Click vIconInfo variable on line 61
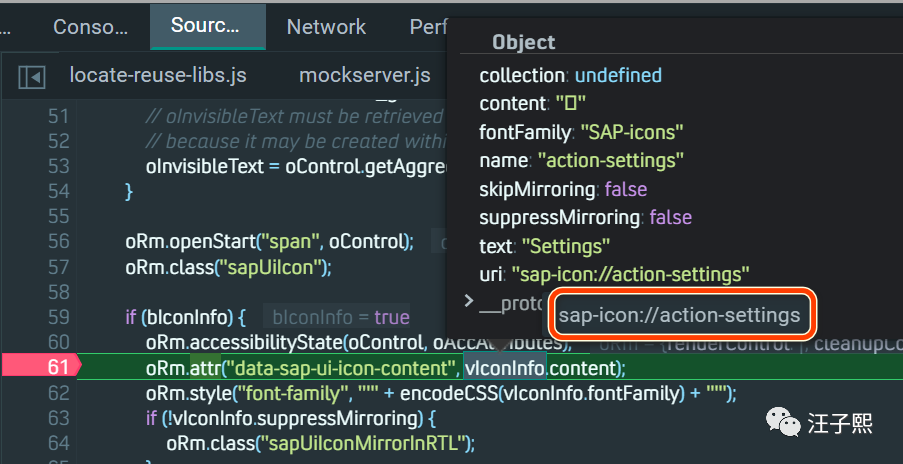Screen dimensions: 903x464 (x=505, y=368)
